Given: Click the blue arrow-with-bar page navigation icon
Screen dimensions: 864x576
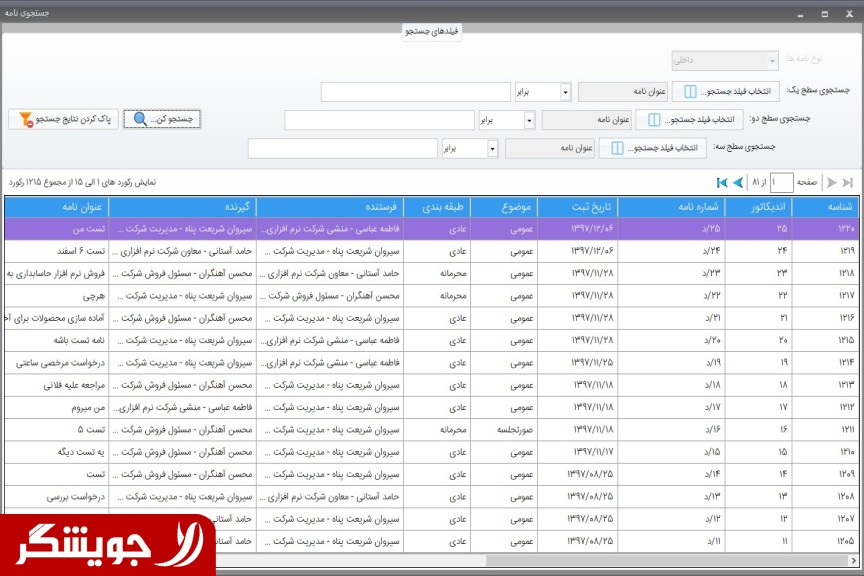Looking at the screenshot, I should tap(722, 182).
